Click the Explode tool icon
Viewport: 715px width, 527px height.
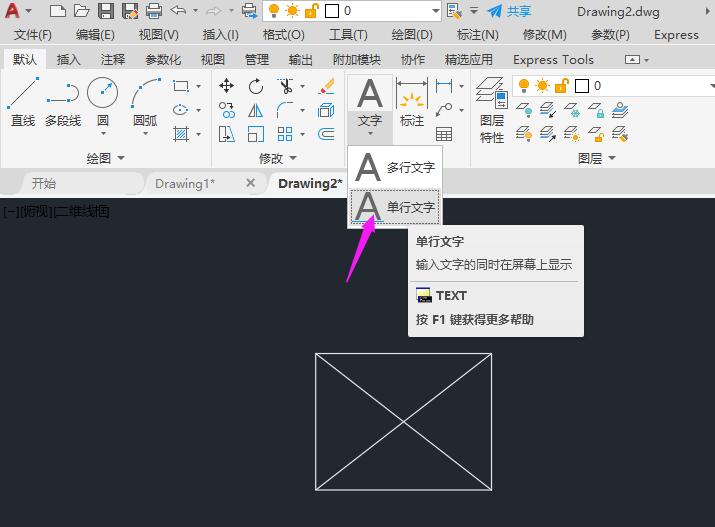click(x=326, y=110)
